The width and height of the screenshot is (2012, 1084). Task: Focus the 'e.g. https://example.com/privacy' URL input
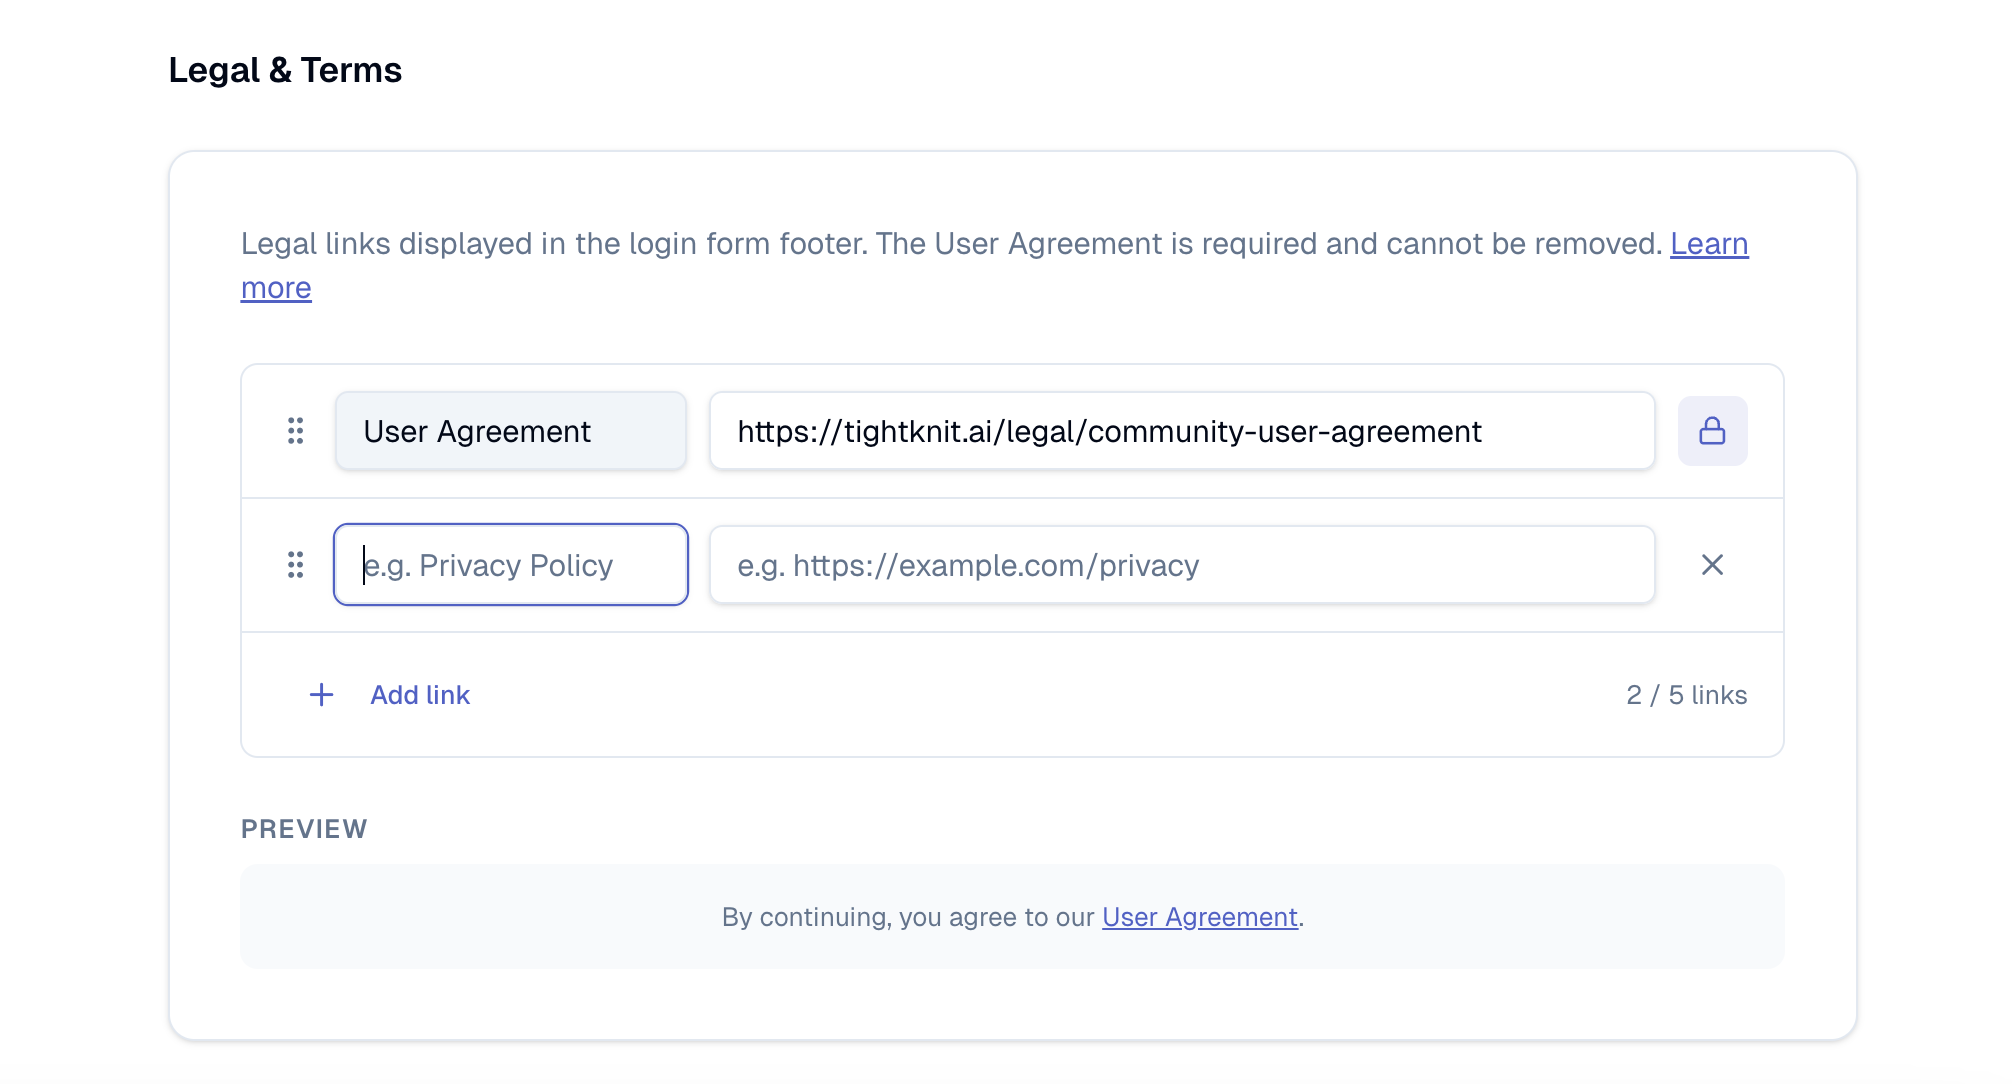point(1181,565)
